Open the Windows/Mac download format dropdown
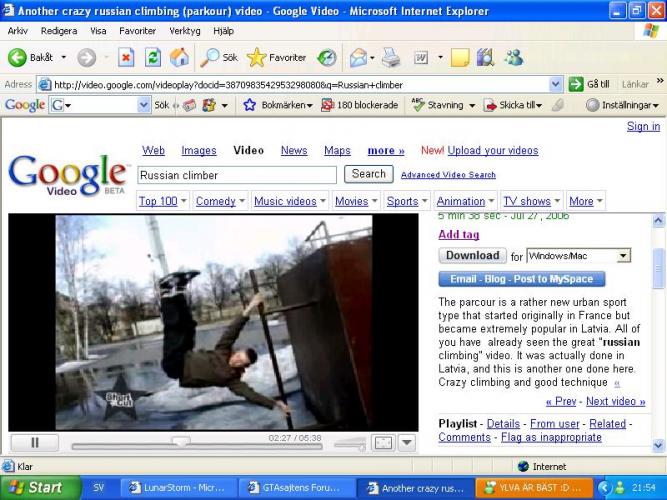The height and width of the screenshot is (500, 667). 623,256
